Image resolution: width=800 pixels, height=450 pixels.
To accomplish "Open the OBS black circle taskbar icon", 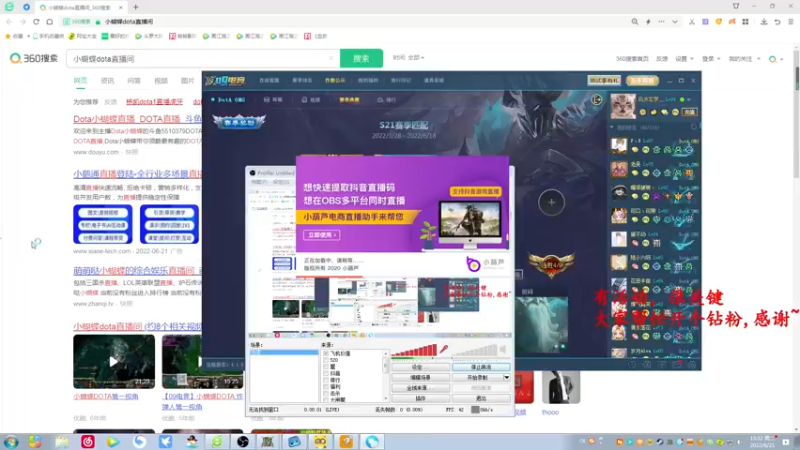I will [243, 441].
